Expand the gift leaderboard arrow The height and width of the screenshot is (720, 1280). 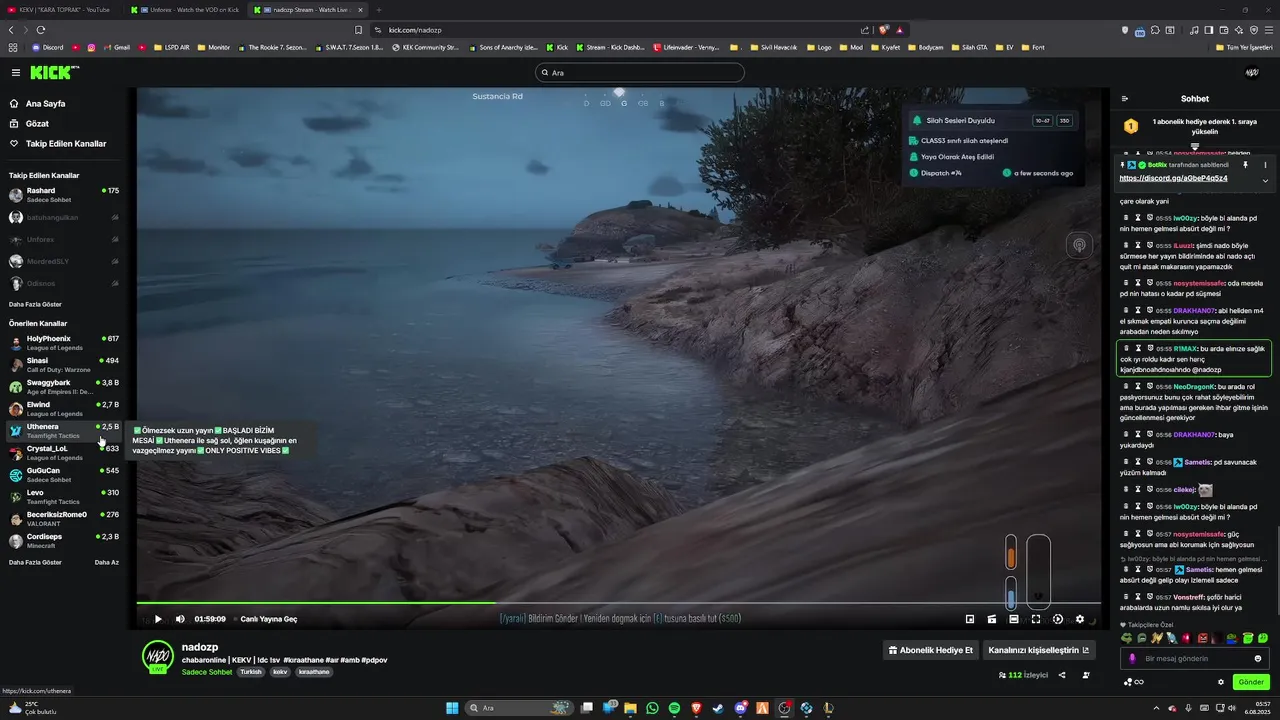click(1195, 146)
